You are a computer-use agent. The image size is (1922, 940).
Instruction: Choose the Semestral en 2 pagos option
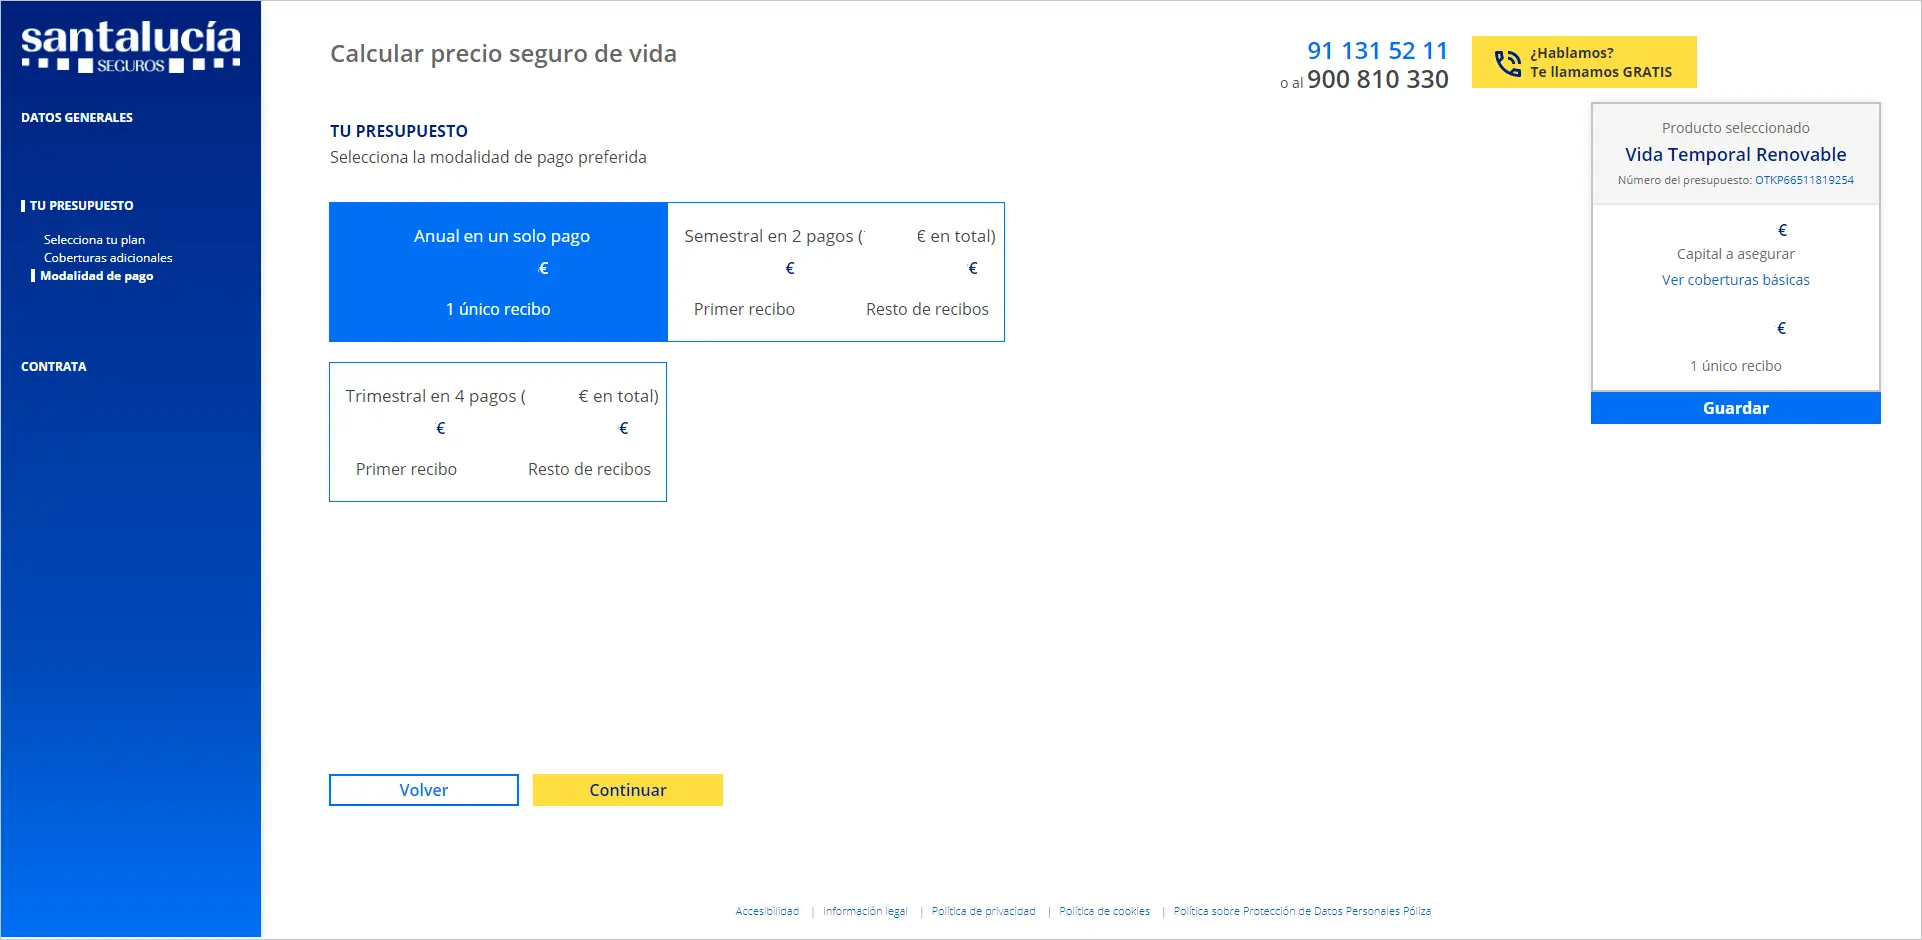pos(836,272)
